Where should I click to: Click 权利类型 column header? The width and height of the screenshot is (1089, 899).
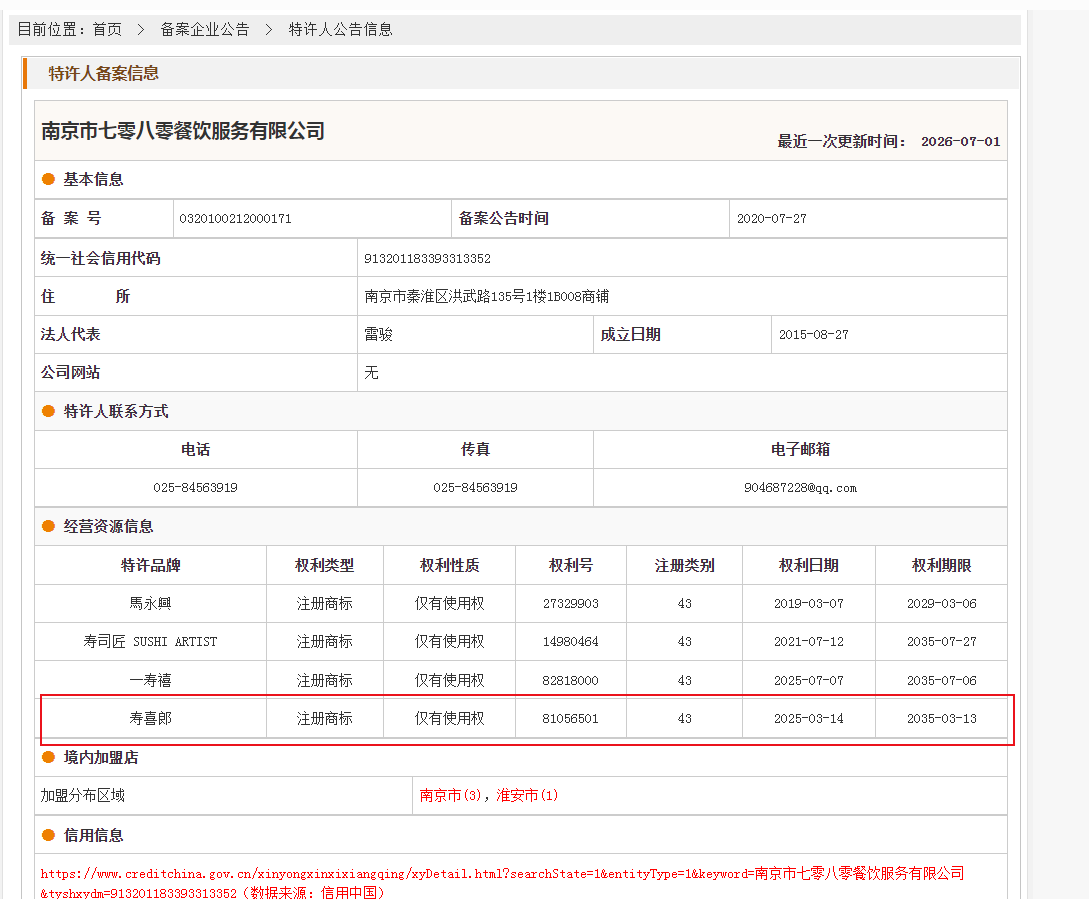pyautogui.click(x=324, y=566)
